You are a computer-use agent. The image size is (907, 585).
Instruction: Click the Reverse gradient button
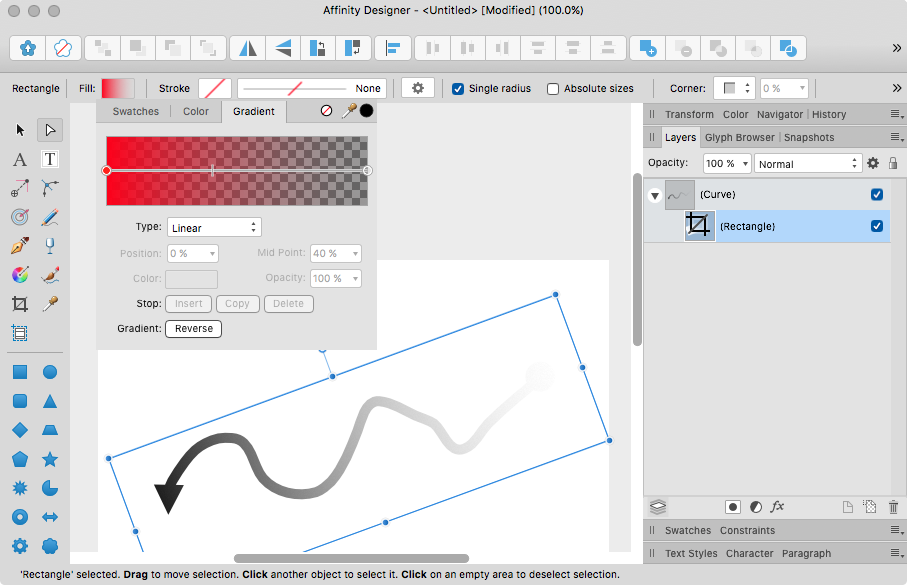[192, 328]
